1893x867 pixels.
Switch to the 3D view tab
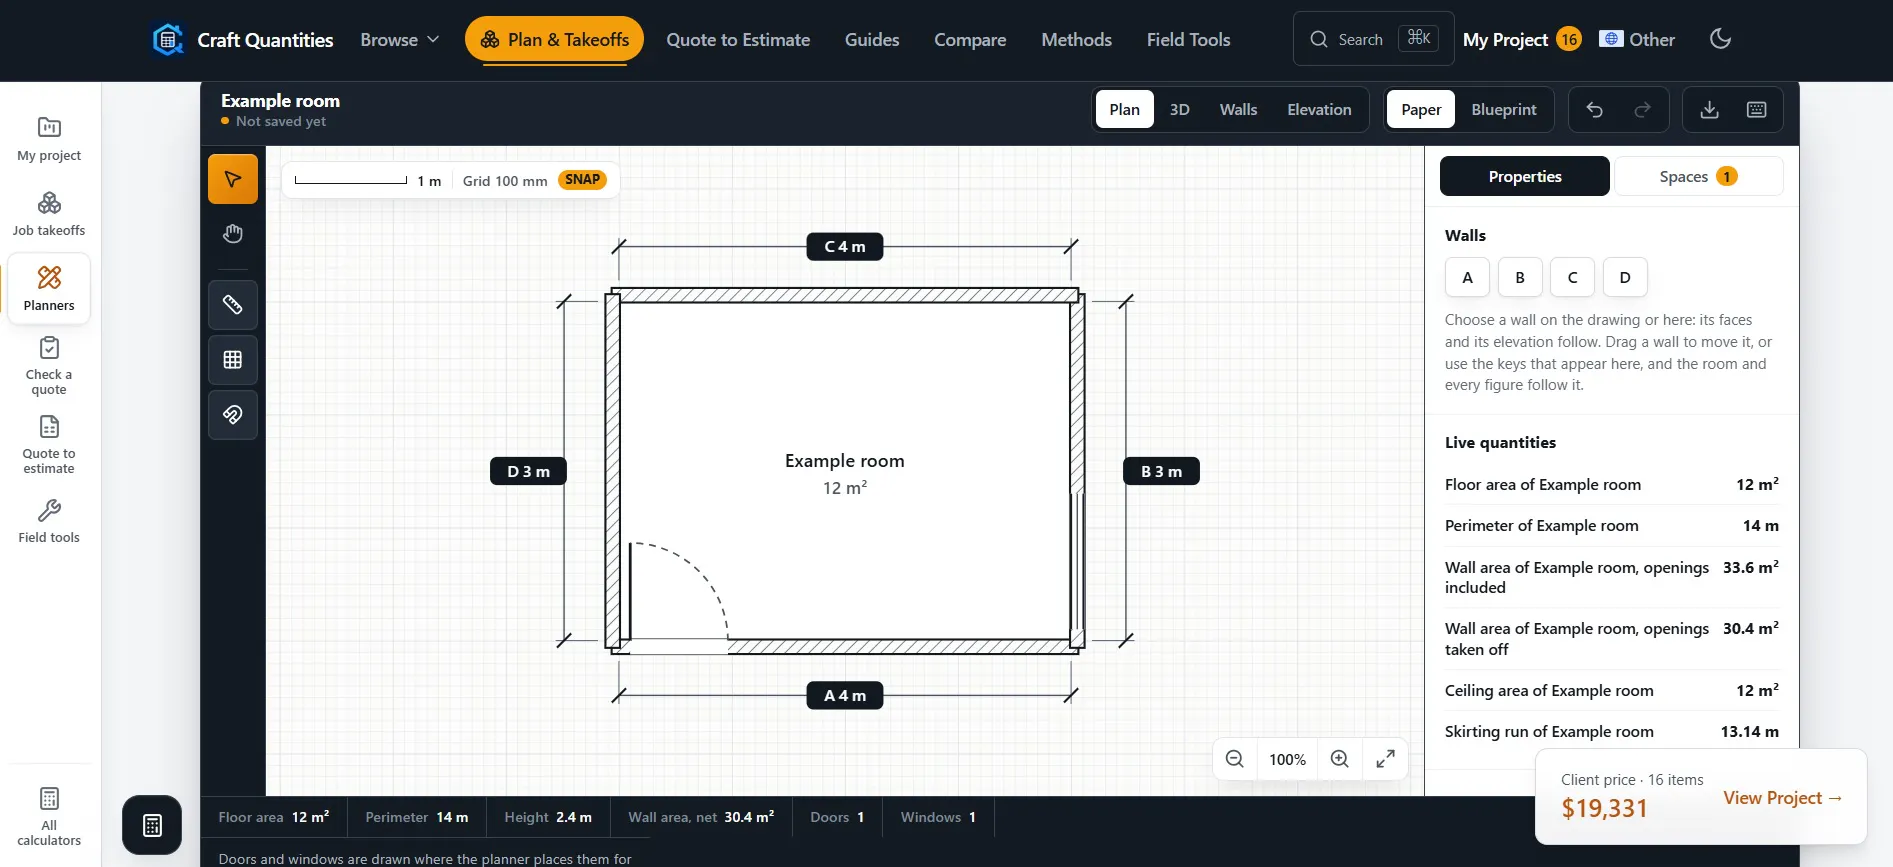click(1180, 110)
